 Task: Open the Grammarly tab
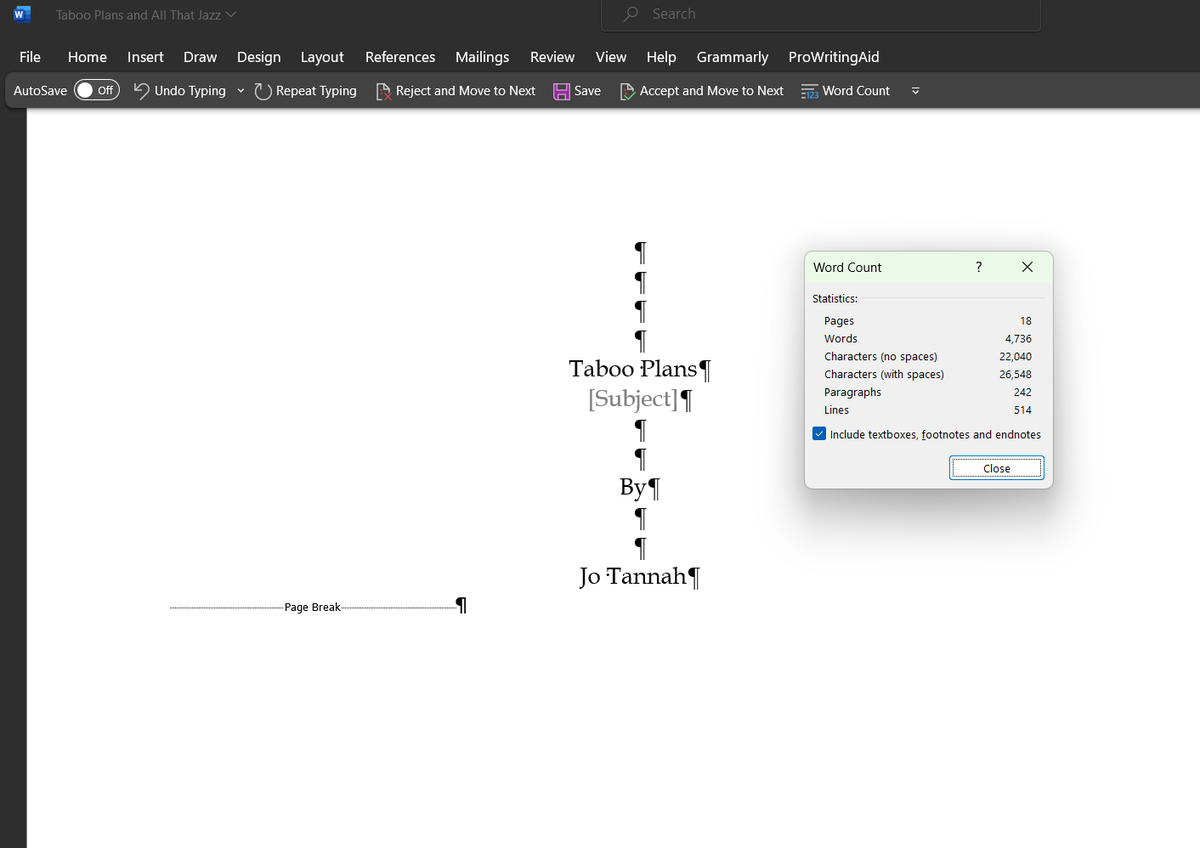coord(732,57)
